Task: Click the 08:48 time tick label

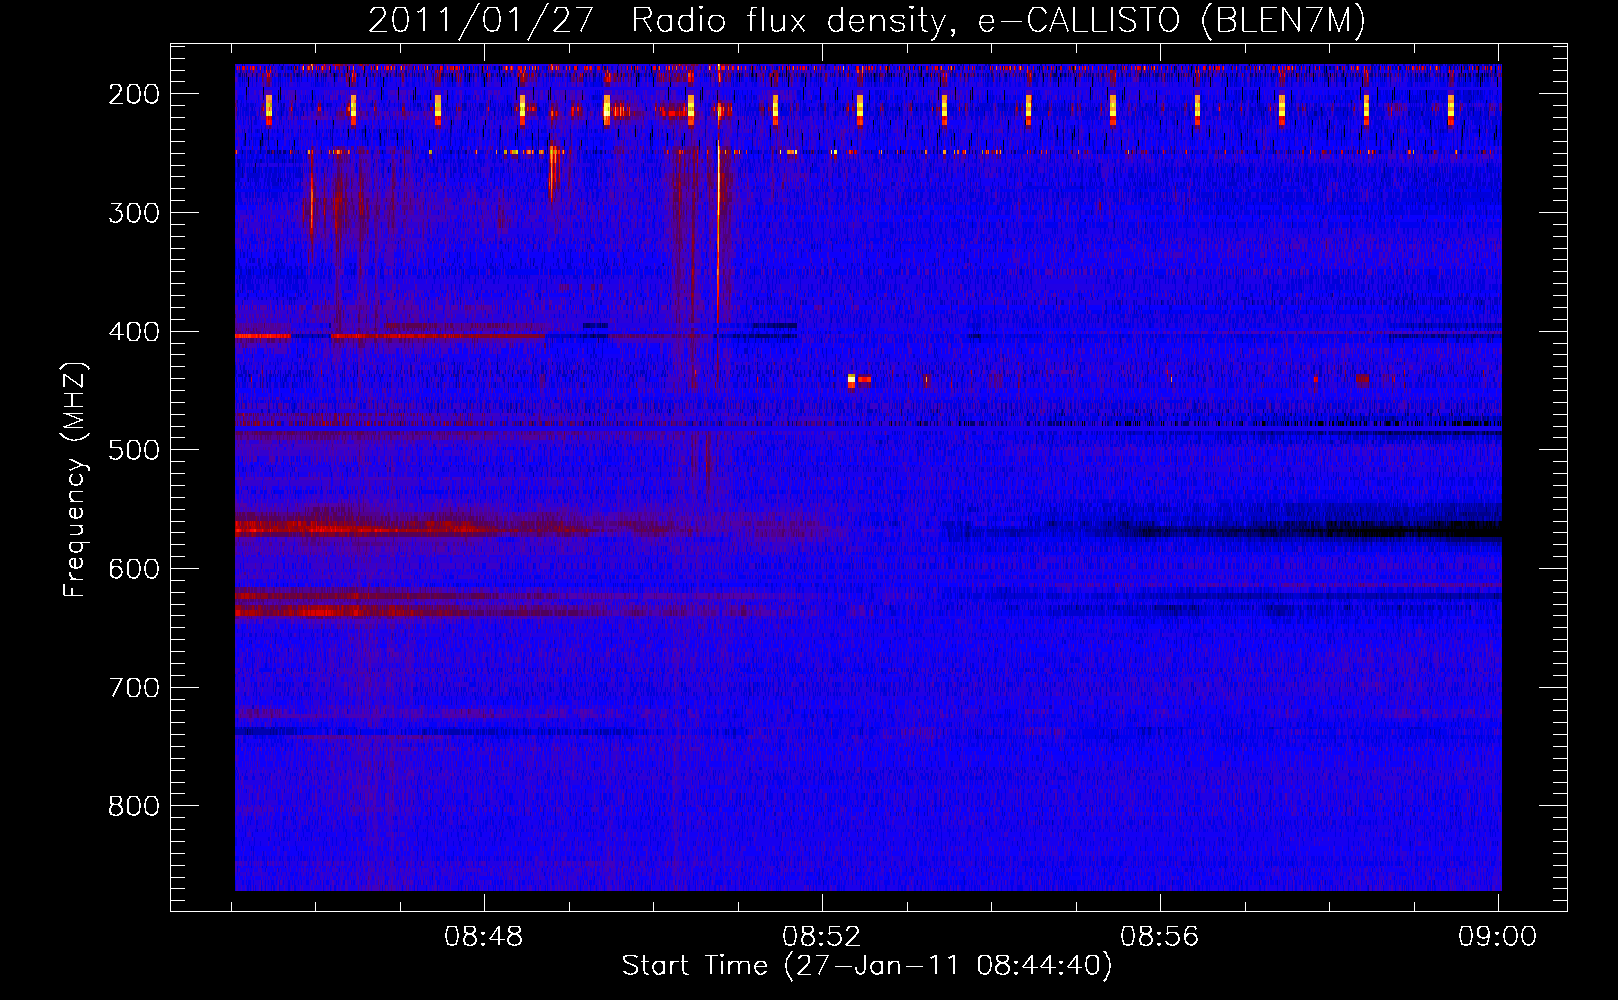Action: 484,937
